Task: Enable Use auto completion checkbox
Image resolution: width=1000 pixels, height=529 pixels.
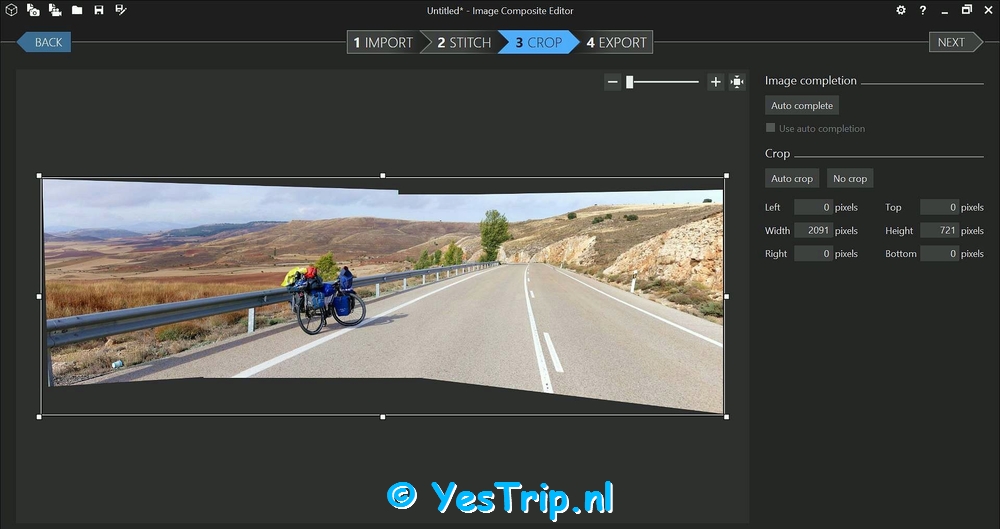Action: click(771, 128)
